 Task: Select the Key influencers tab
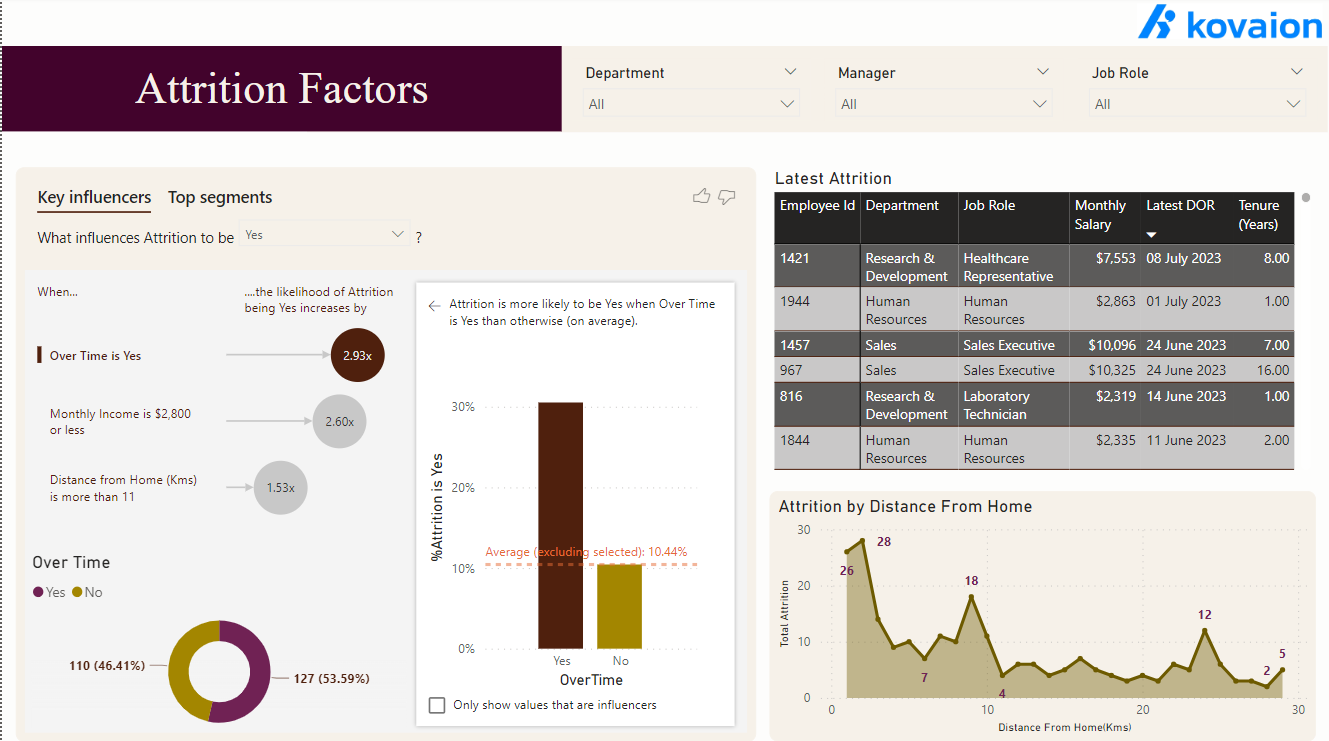click(94, 197)
